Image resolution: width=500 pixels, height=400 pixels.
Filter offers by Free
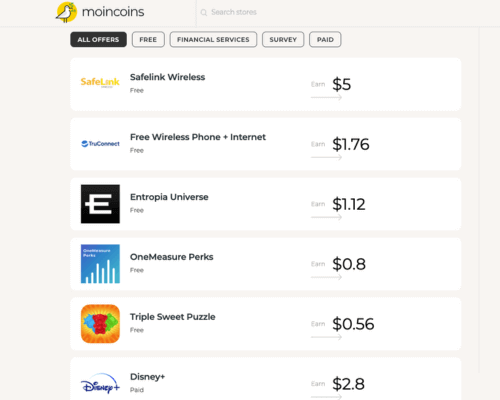tap(148, 40)
